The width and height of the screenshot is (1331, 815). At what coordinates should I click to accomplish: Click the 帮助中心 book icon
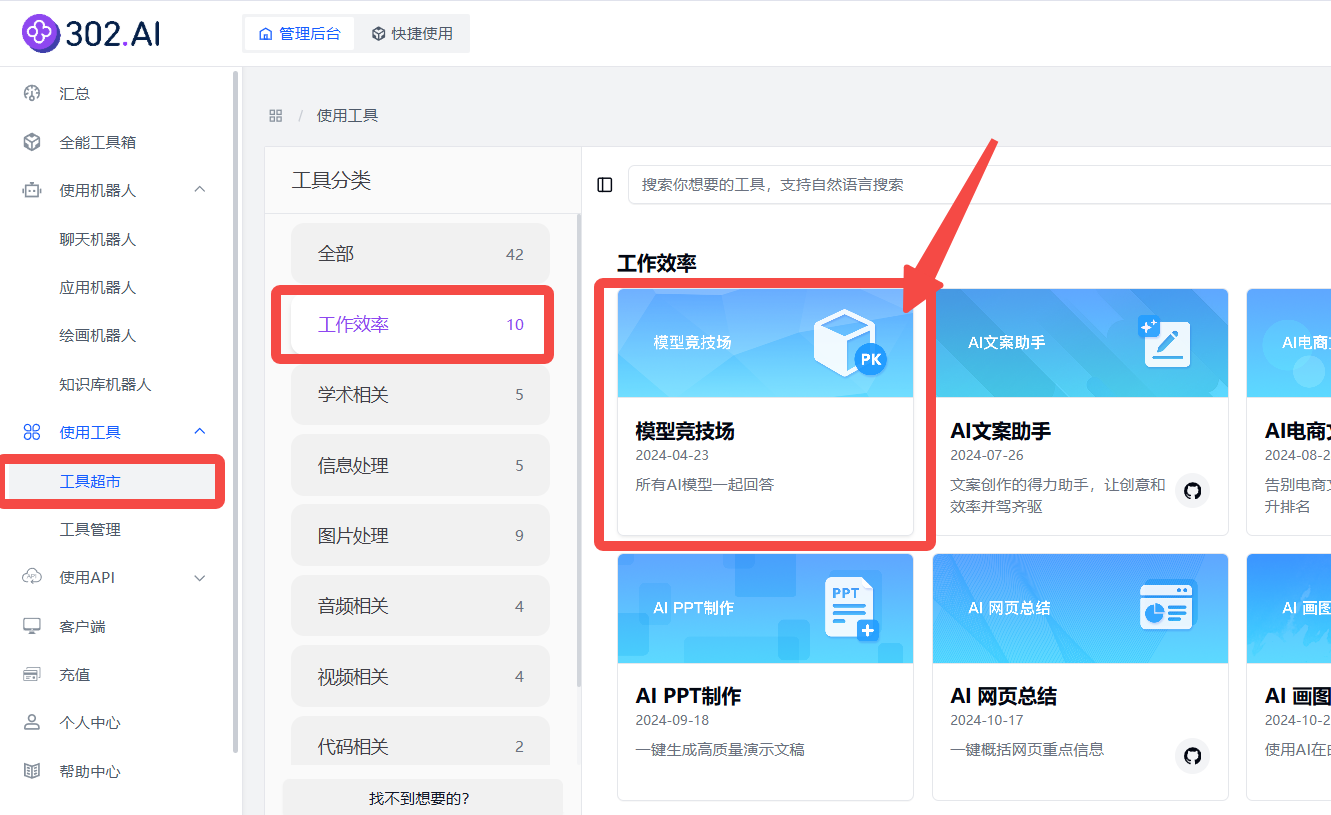(32, 771)
